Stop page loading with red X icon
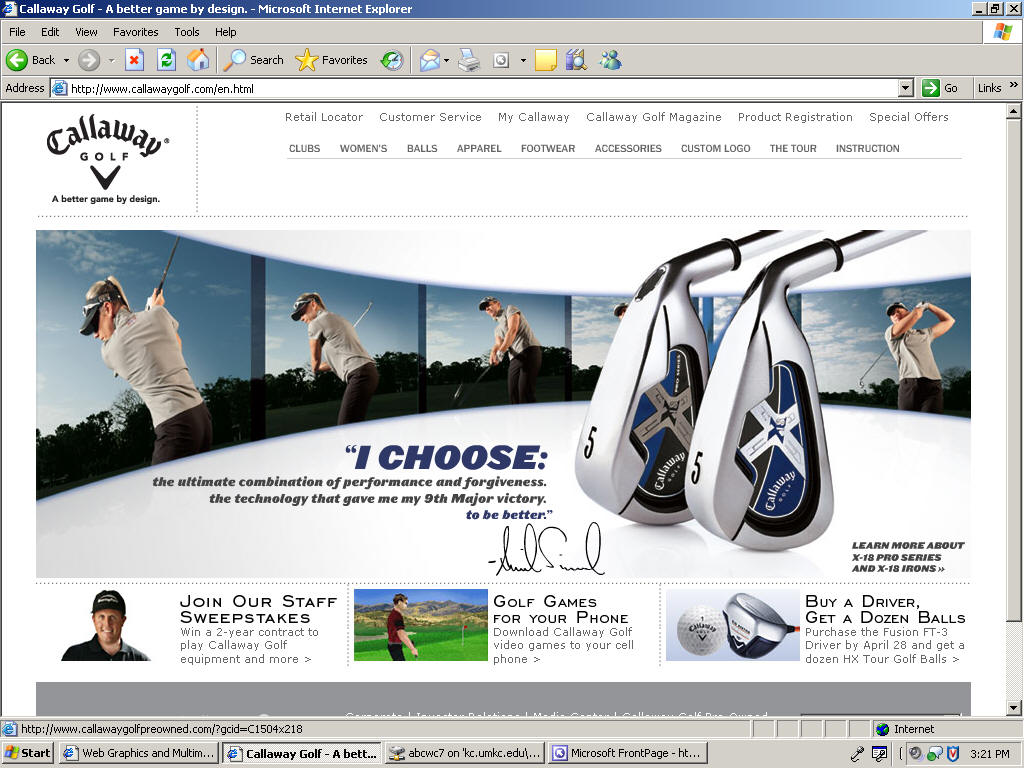The width and height of the screenshot is (1024, 768). tap(134, 60)
